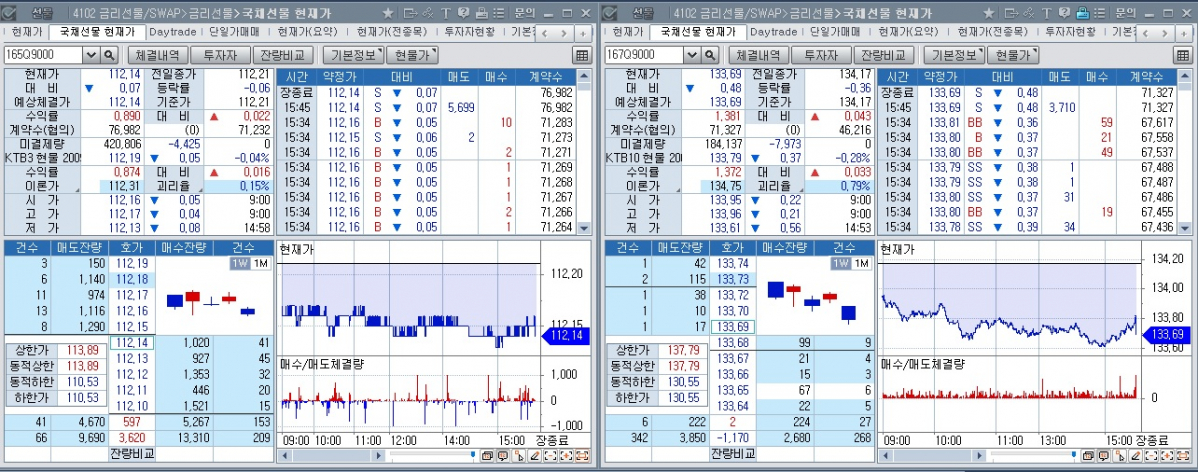The height and width of the screenshot is (472, 1198).
Task: Click the pencil draw icon under left chart
Action: pyautogui.click(x=535, y=456)
